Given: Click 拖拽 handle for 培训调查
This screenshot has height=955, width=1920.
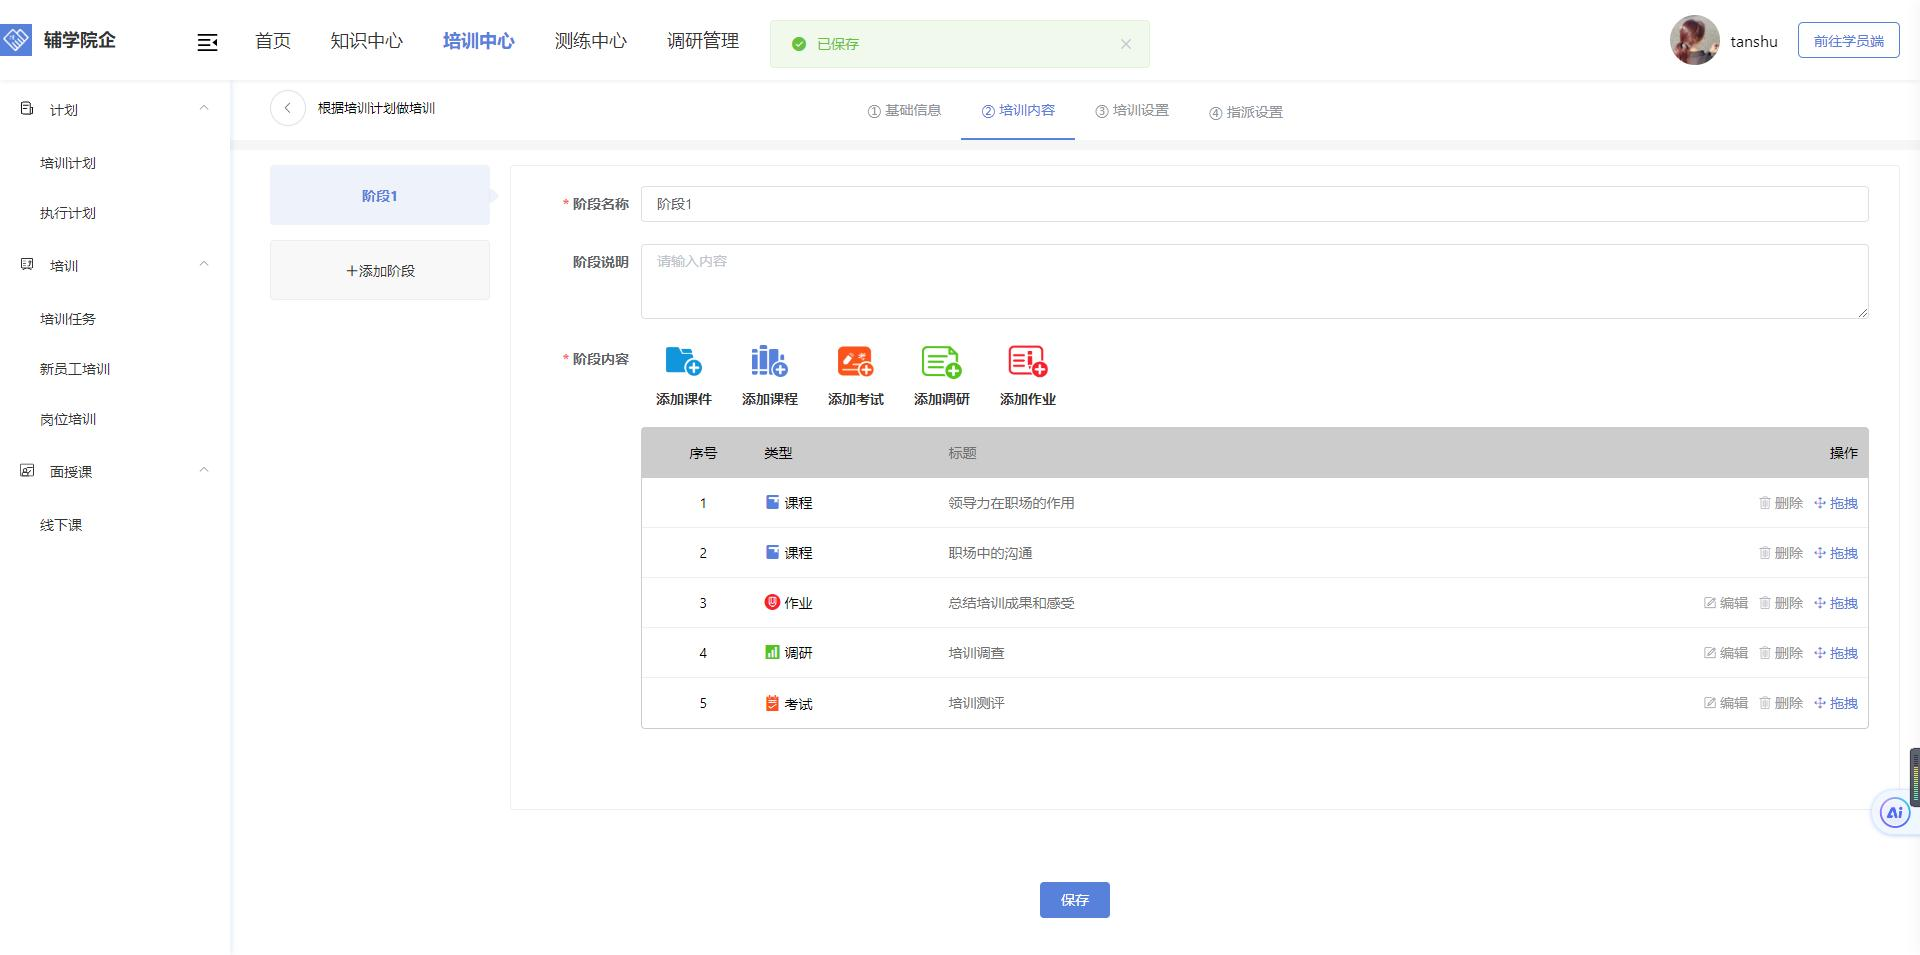Looking at the screenshot, I should (x=1836, y=653).
